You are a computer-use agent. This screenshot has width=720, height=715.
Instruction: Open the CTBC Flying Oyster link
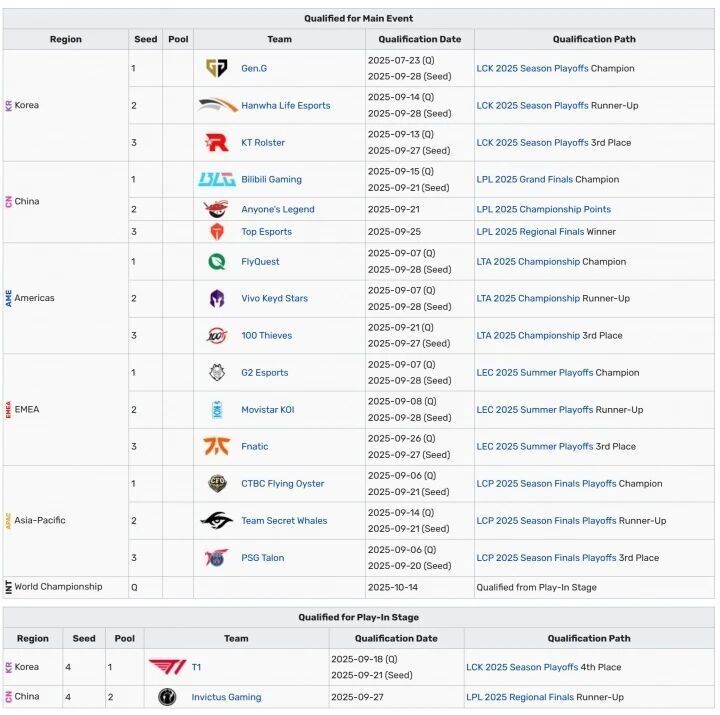[x=282, y=484]
